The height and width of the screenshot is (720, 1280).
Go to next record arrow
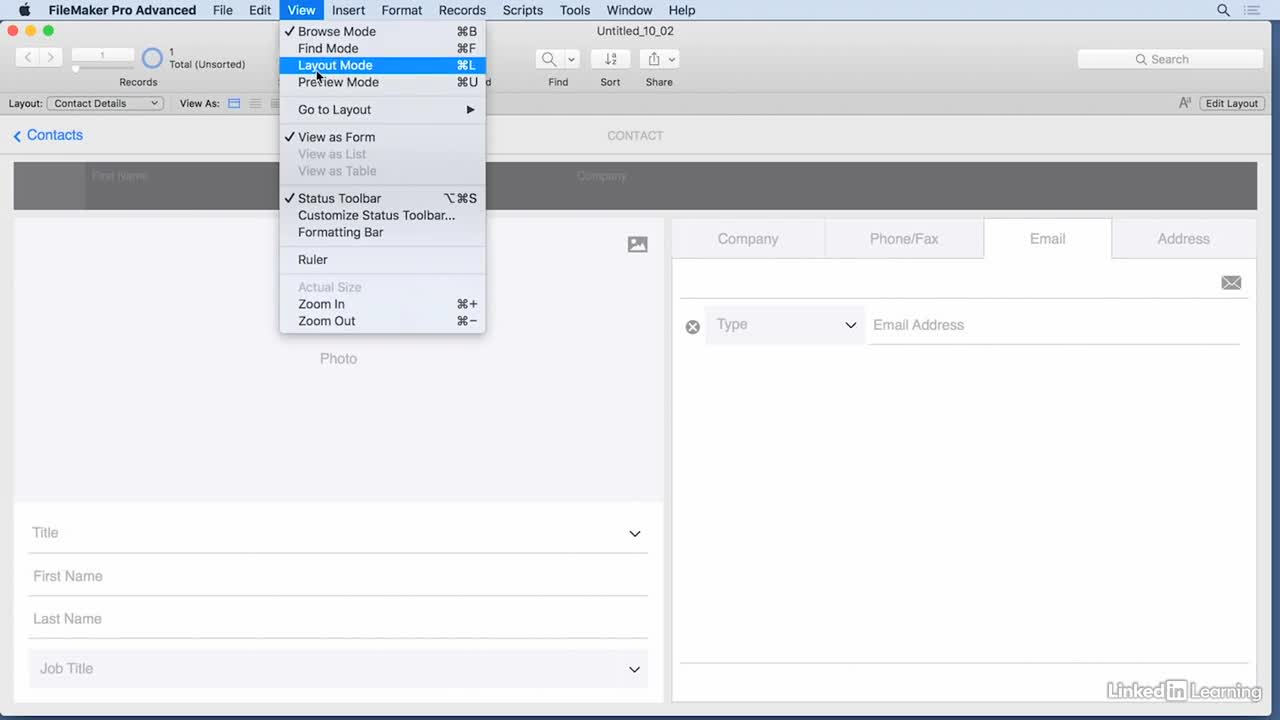pyautogui.click(x=50, y=58)
